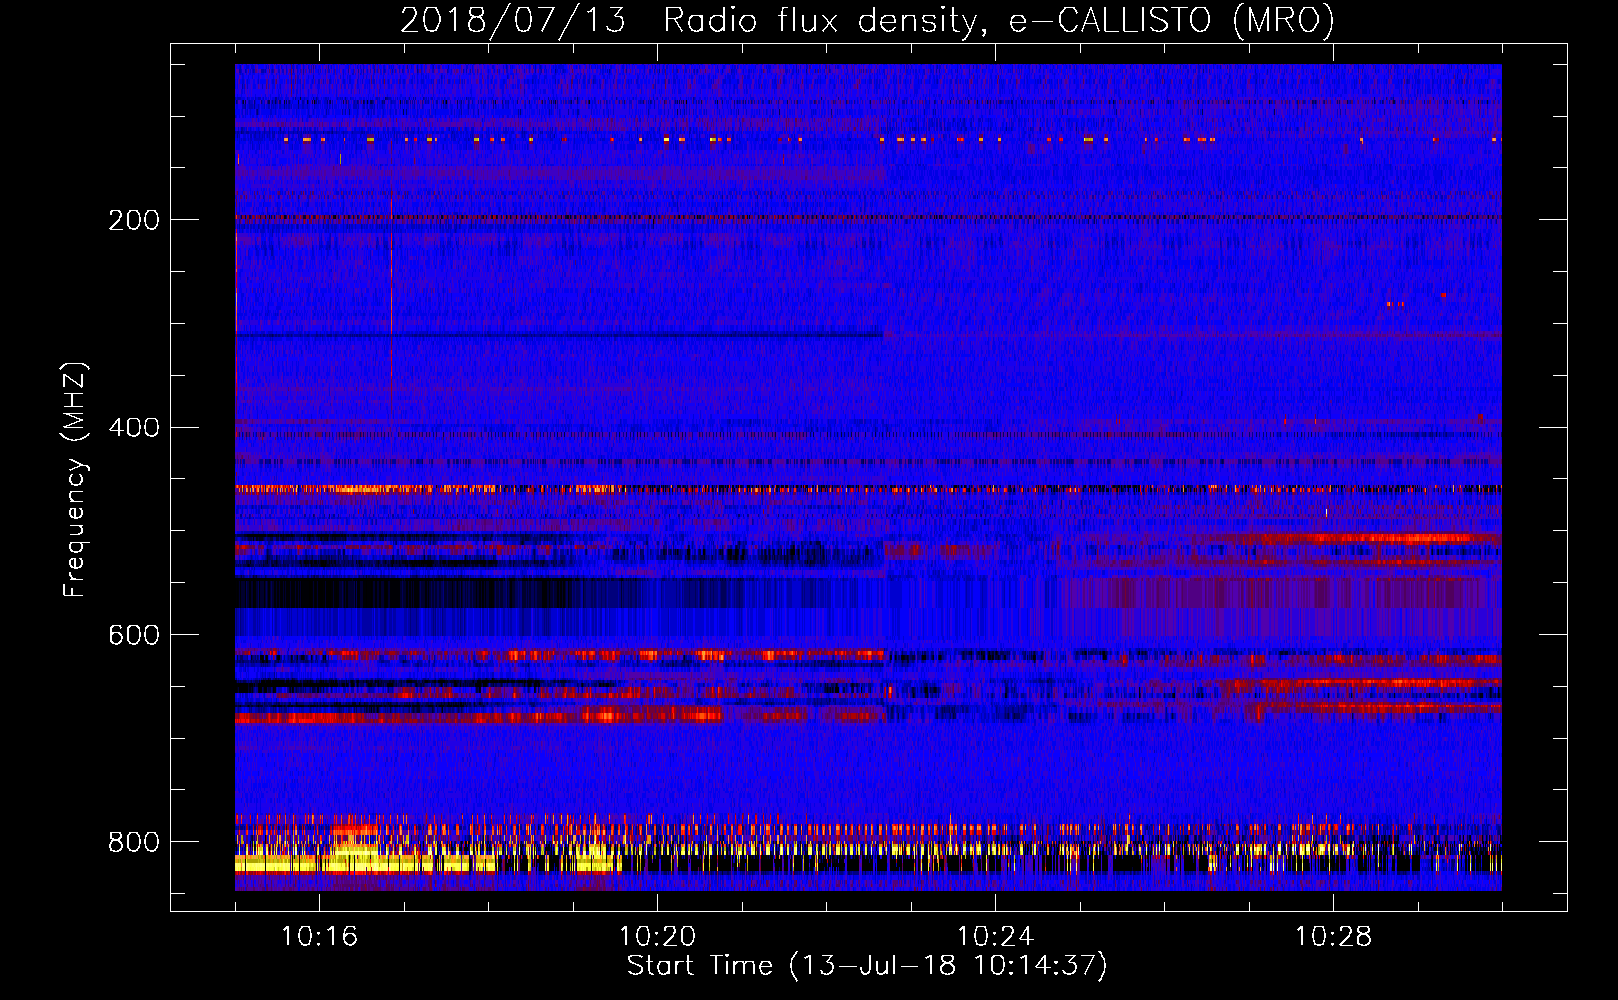Click the 800 frequency tick label

(134, 842)
